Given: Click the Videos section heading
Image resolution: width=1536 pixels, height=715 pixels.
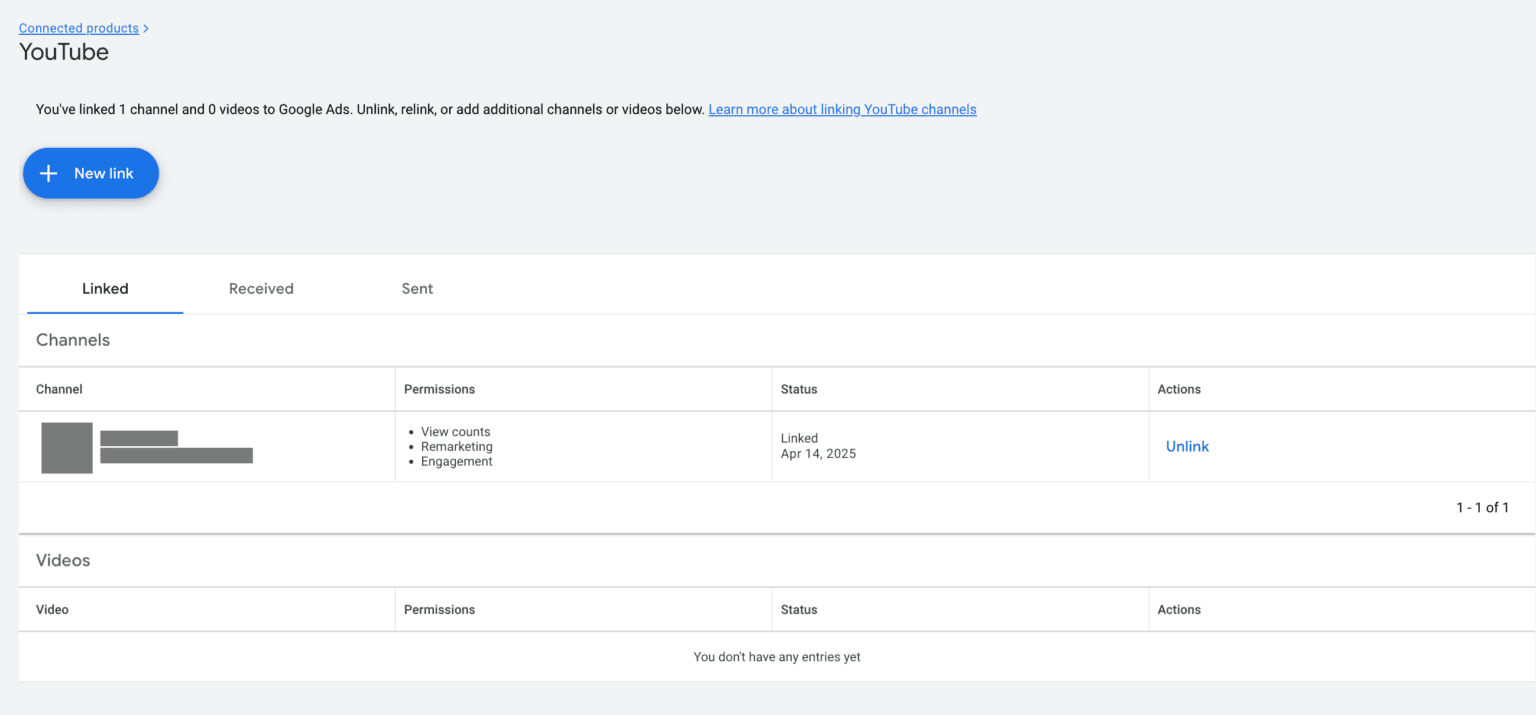Looking at the screenshot, I should coord(63,560).
